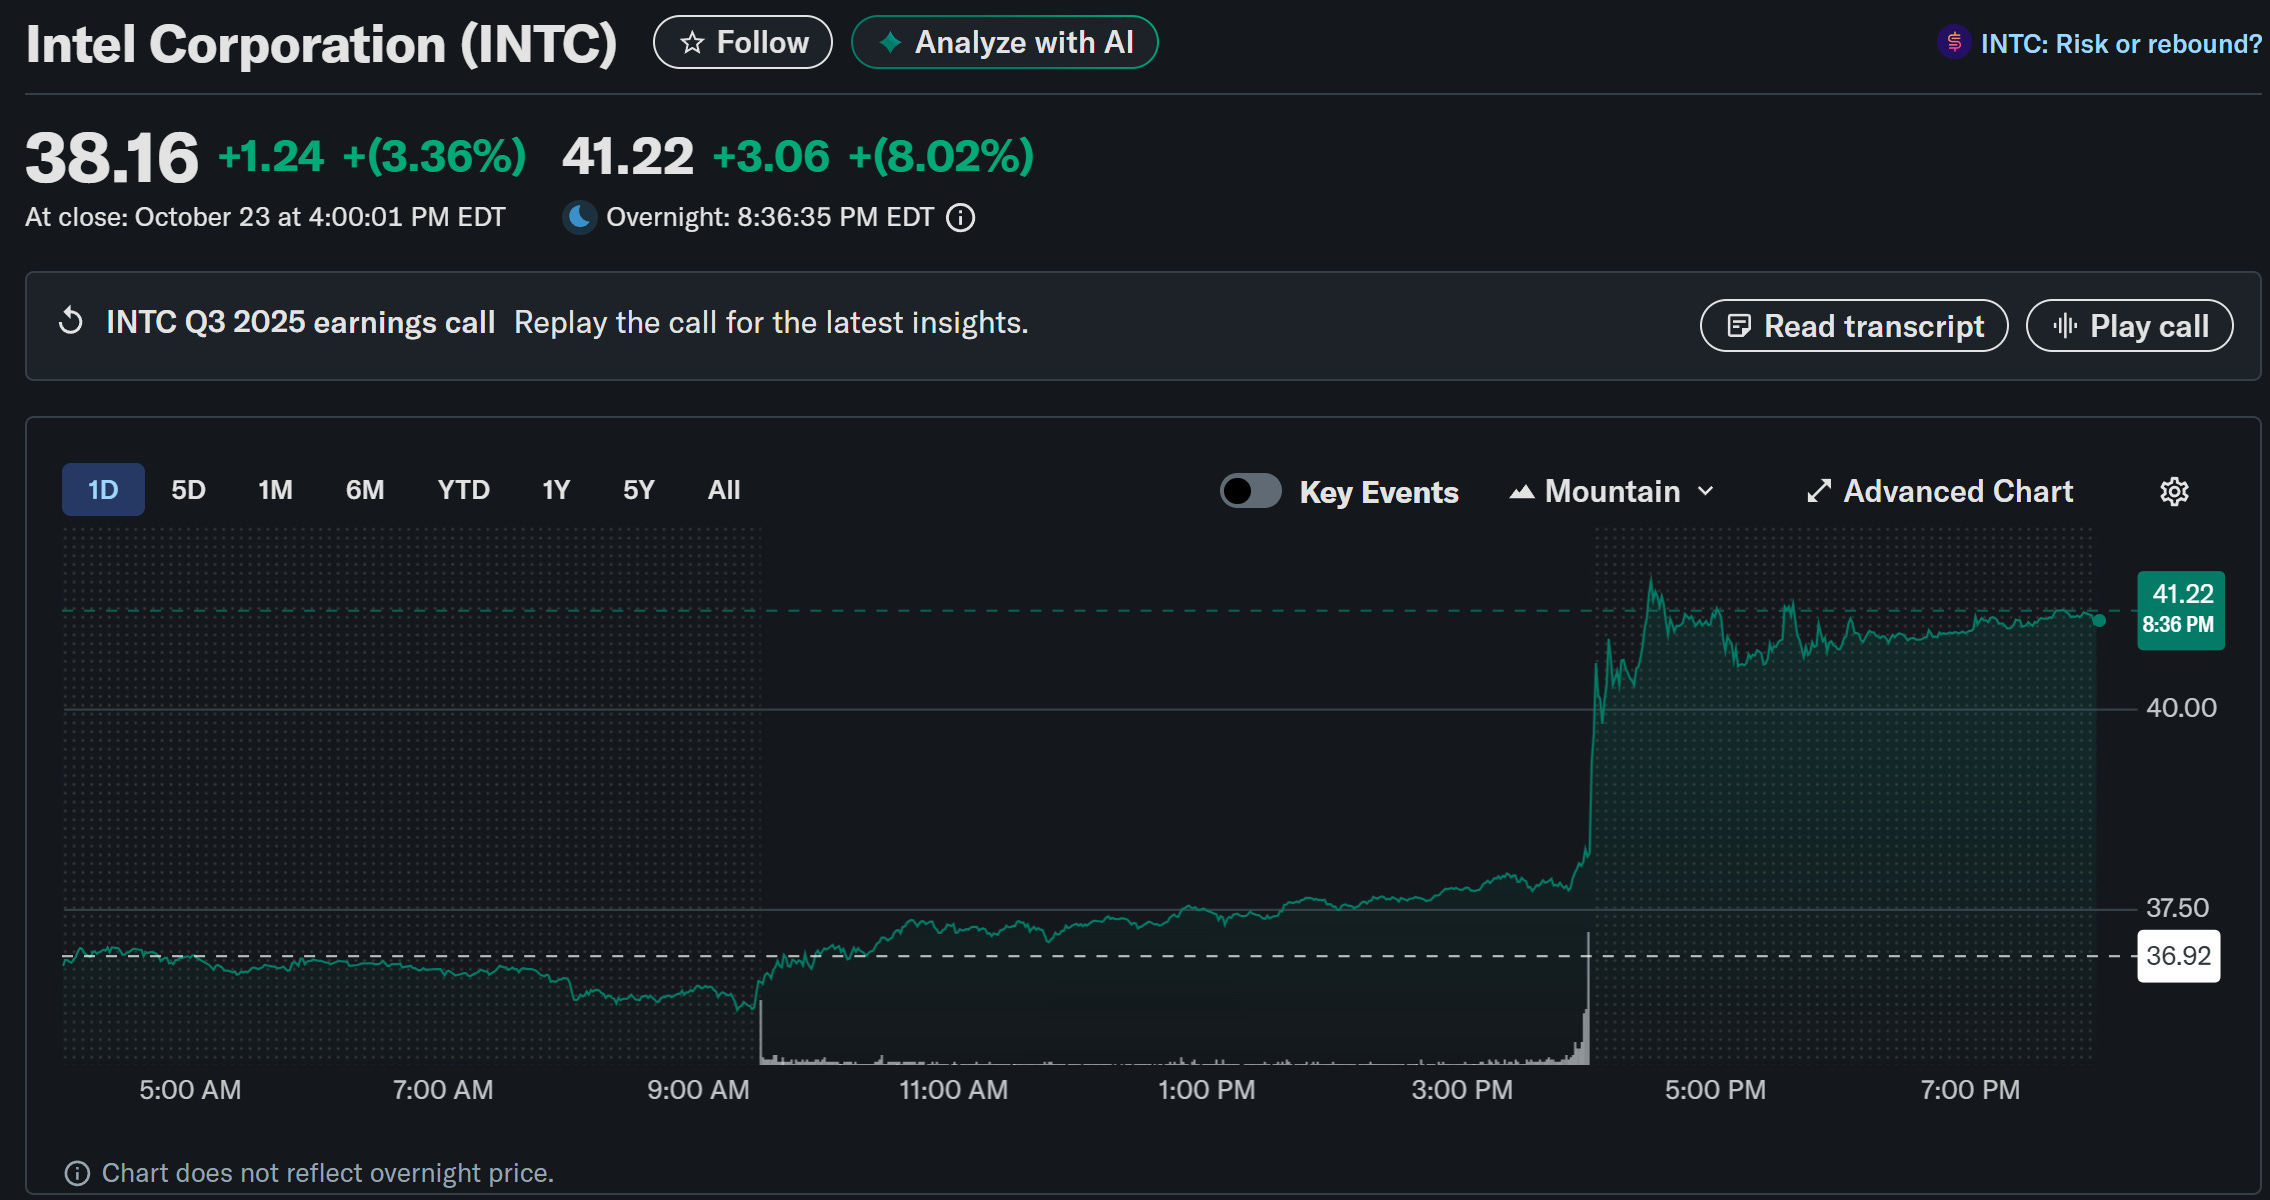Viewport: 2270px width, 1200px height.
Task: Click the replay icon beside earnings call
Action: 71,322
